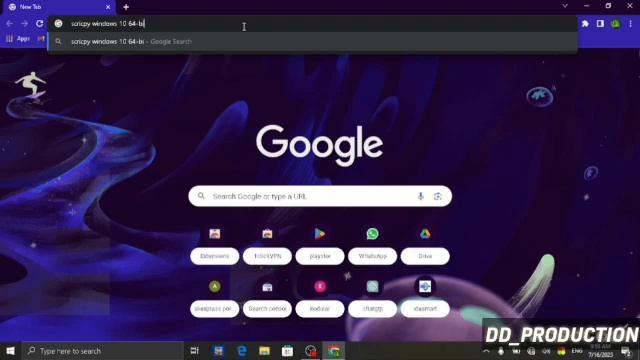Click Google Lens image search icon
The height and width of the screenshot is (360, 640).
(x=438, y=196)
